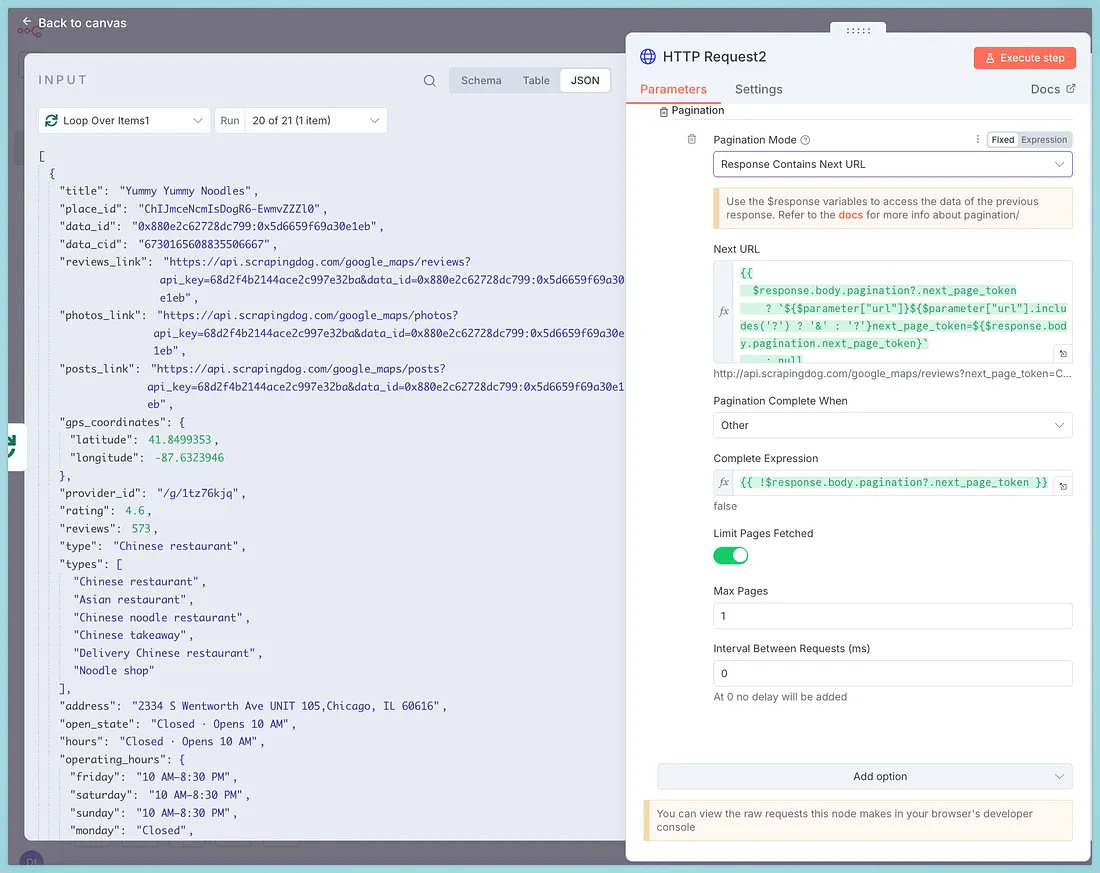Open the three-dot options menu for Pagination Mode
1100x873 pixels.
point(977,140)
